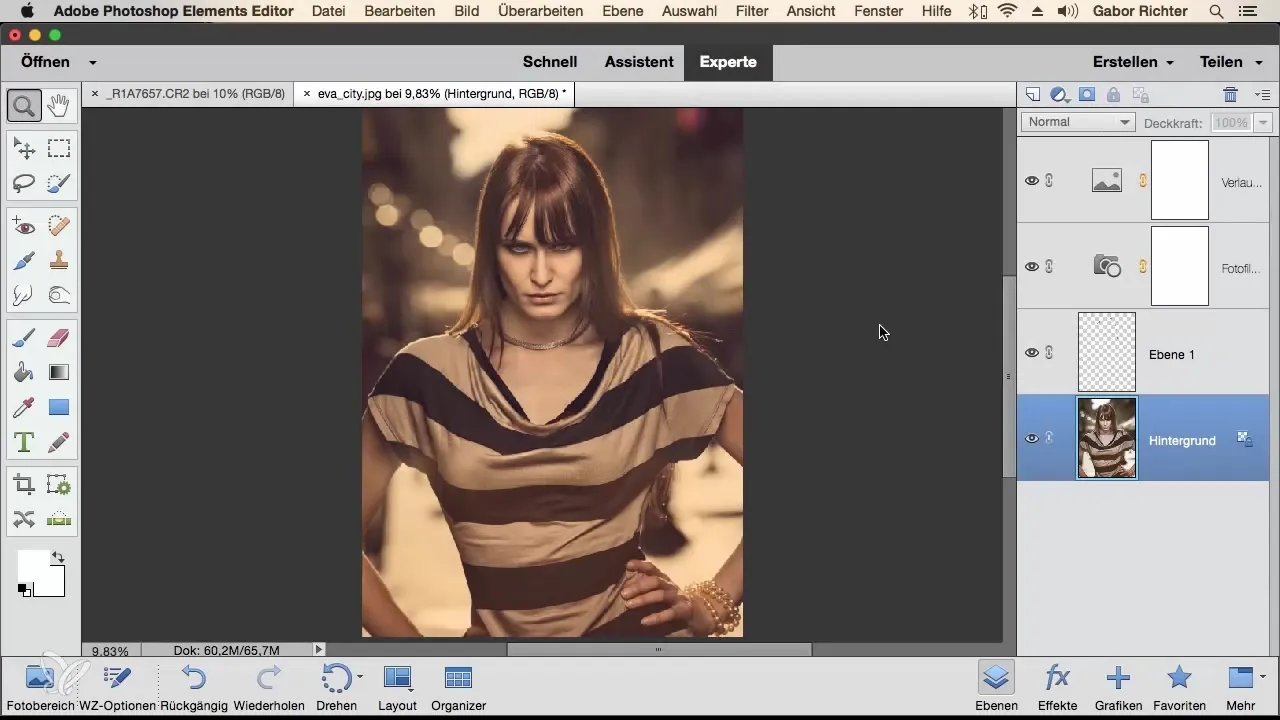Select the Sponge tool
Image resolution: width=1280 pixels, height=720 pixels.
(x=59, y=295)
